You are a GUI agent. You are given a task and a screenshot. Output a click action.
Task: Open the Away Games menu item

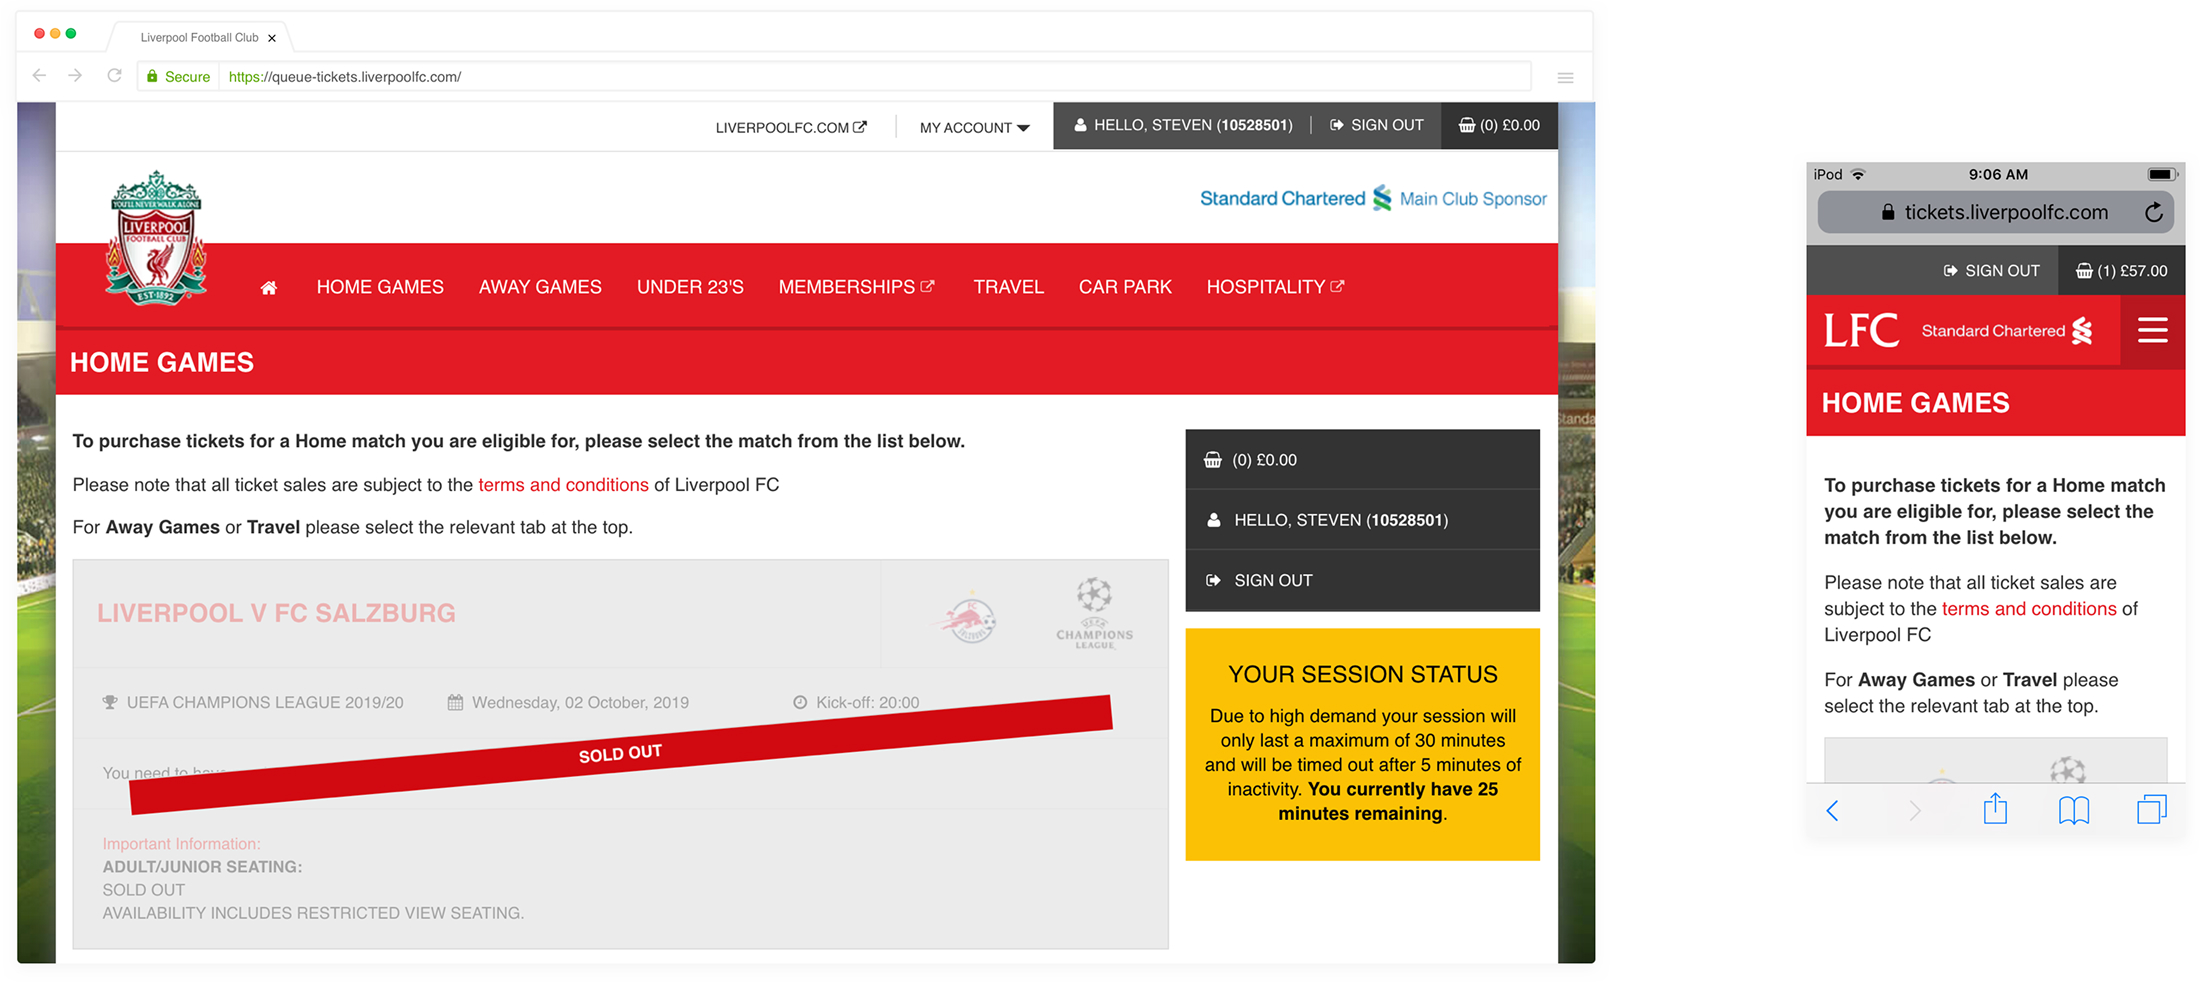540,287
